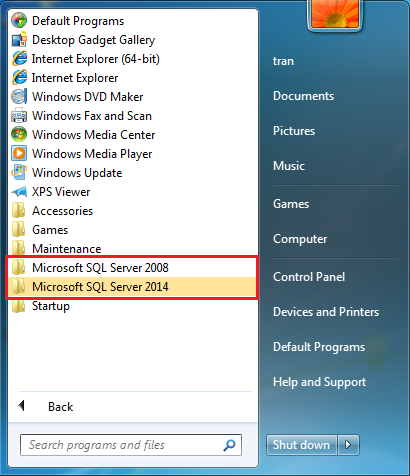Launch Internet Explorer (64-bit) icon

[x=19, y=59]
